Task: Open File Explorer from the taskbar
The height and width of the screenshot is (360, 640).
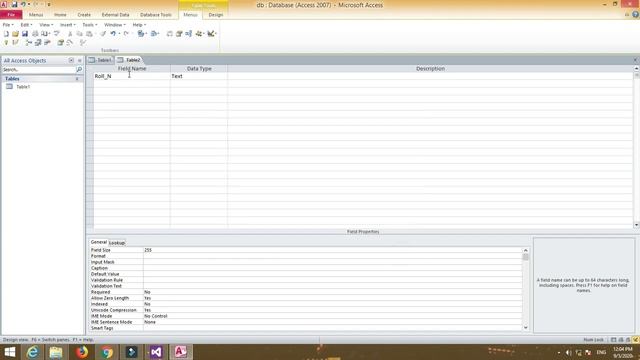Action: pos(56,352)
